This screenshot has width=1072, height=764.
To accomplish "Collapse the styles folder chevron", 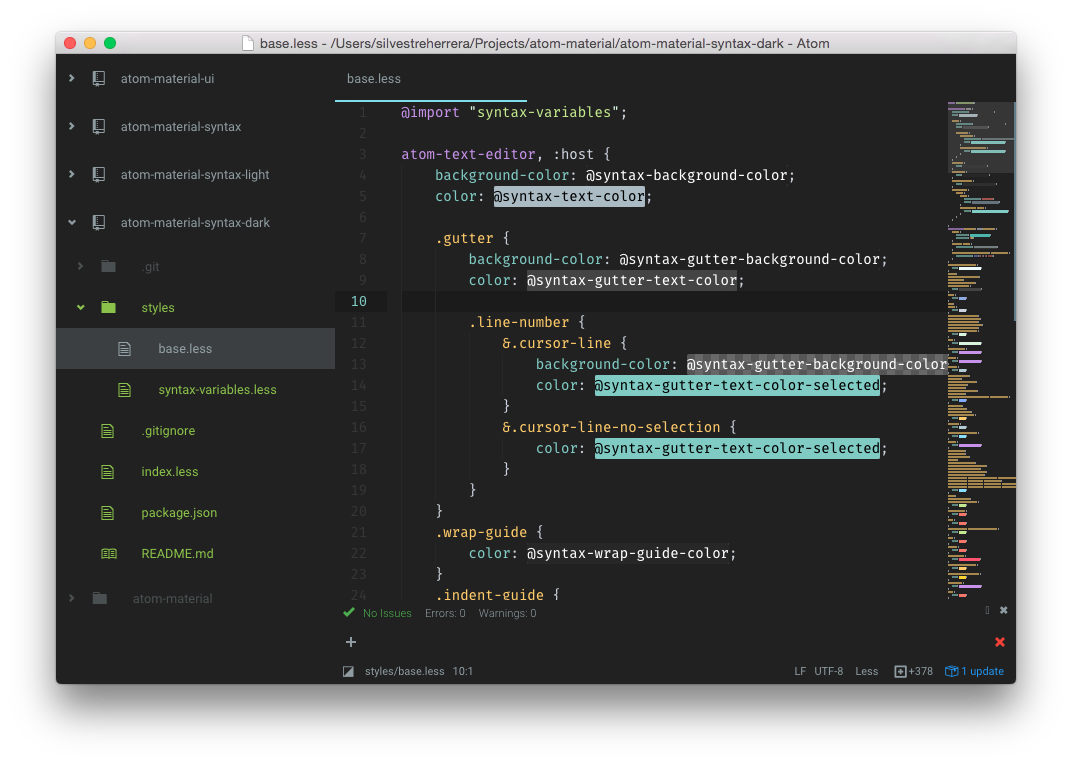I will click(81, 307).
